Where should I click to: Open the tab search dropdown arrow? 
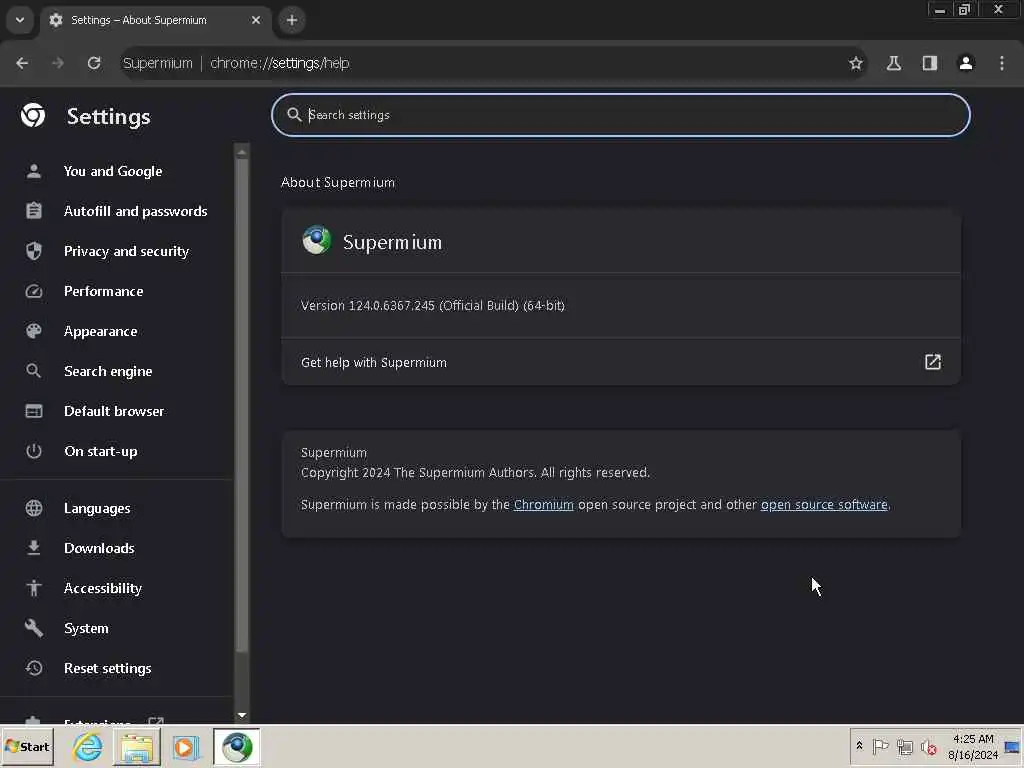click(x=20, y=20)
